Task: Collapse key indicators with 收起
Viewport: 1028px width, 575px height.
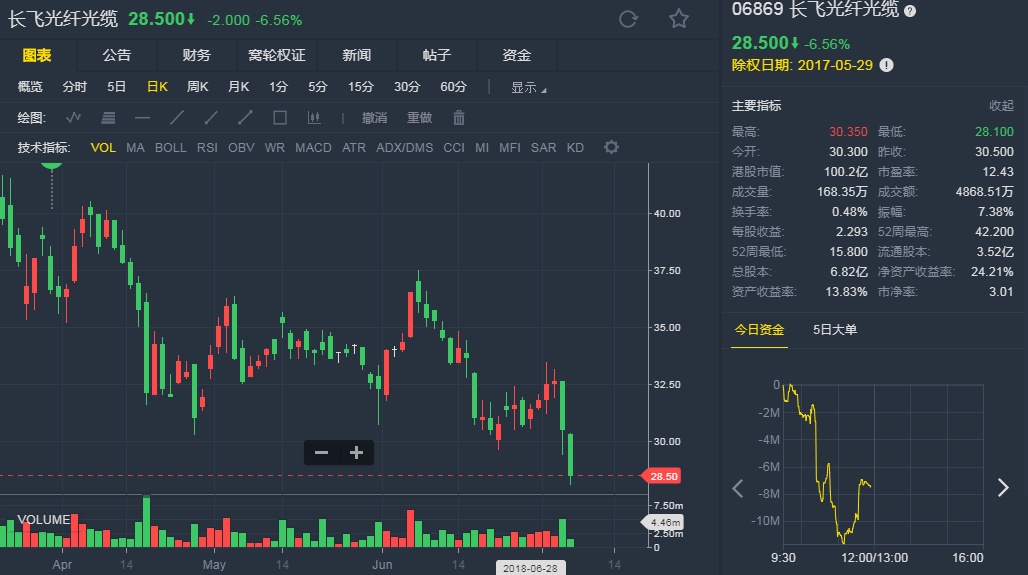Action: [1001, 106]
